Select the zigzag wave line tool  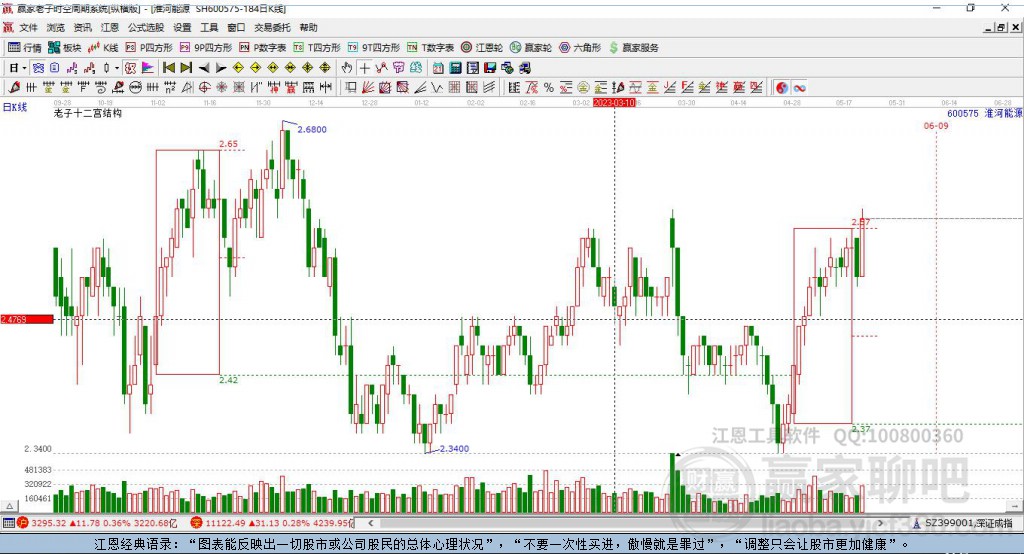(x=436, y=87)
